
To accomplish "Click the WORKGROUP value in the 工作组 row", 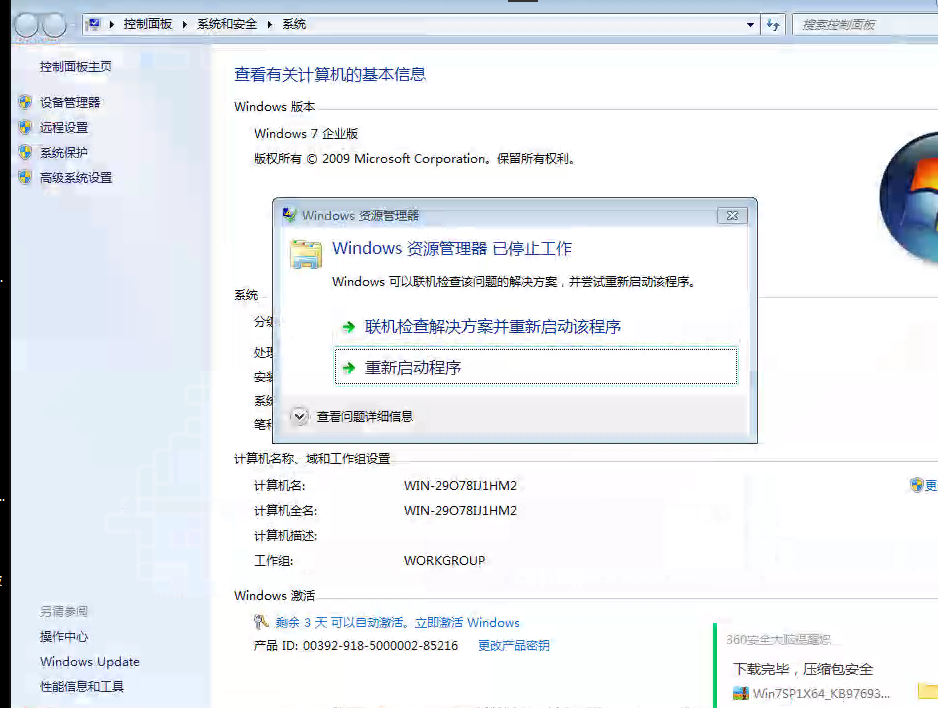I will [x=444, y=561].
